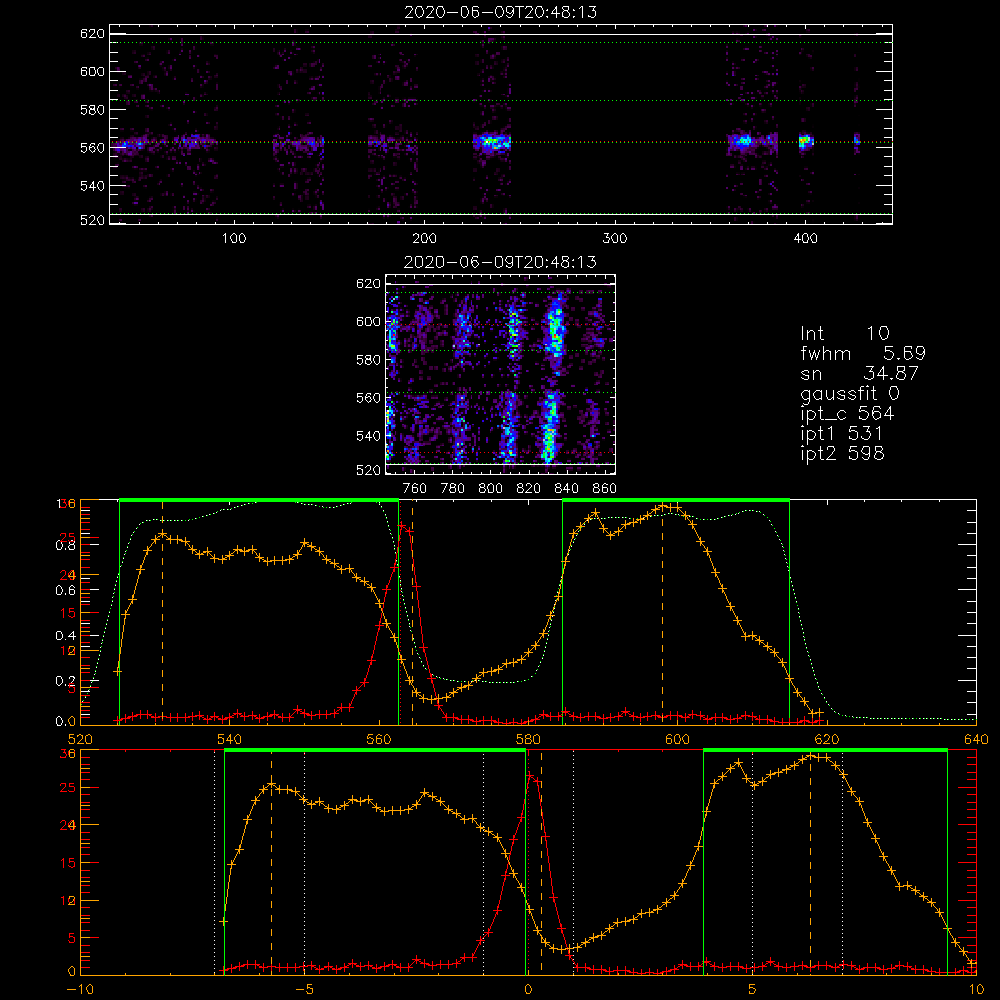Viewport: 1000px width, 1000px height.
Task: Click x-axis label 860 on middle image
Action: pyautogui.click(x=605, y=489)
